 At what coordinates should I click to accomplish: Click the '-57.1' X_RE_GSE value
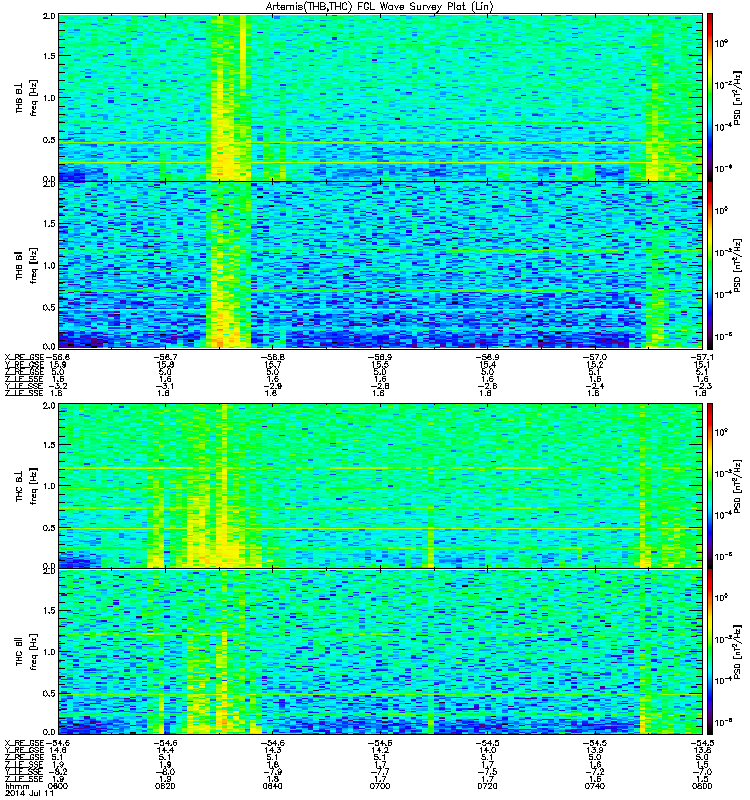point(702,357)
